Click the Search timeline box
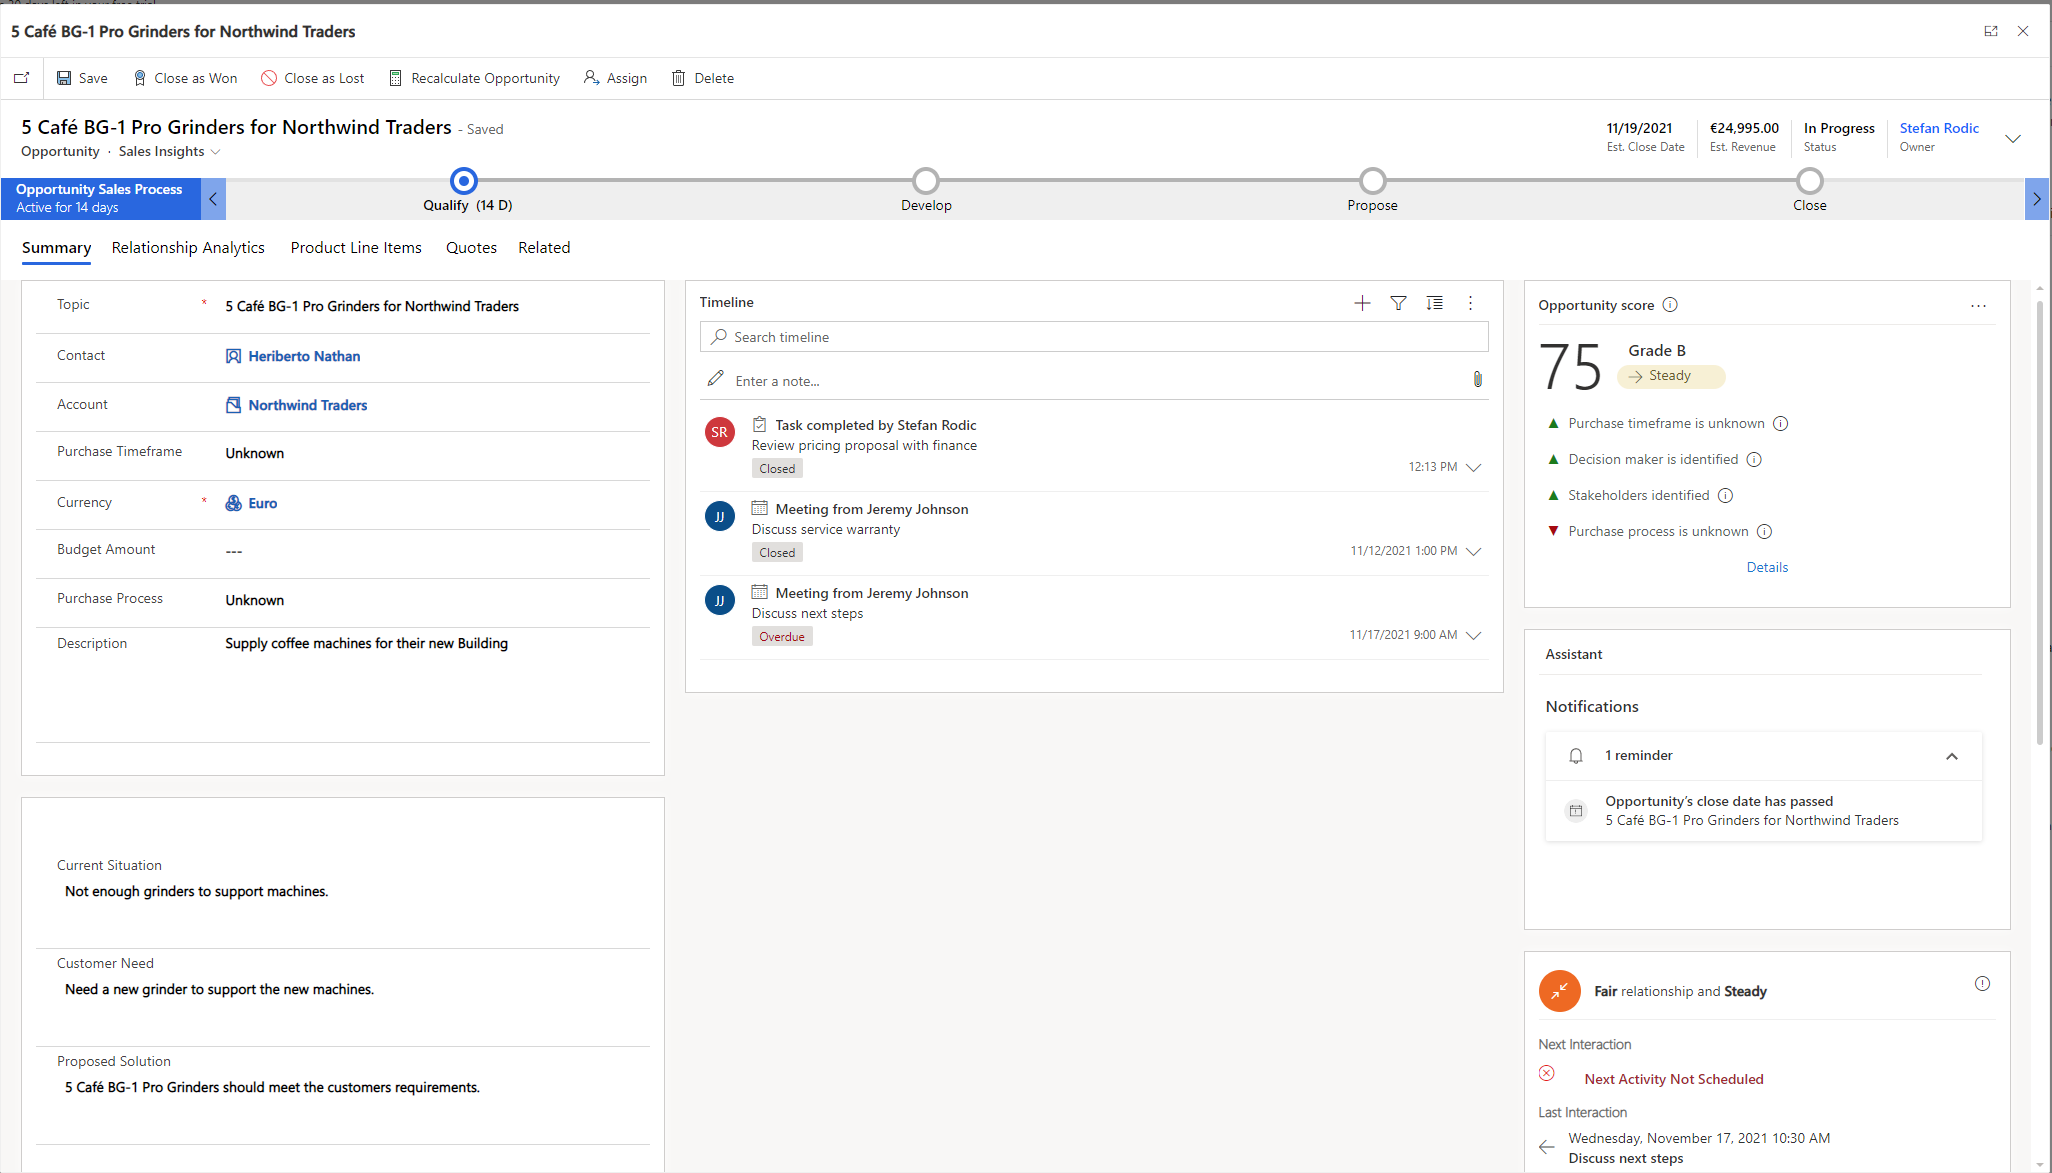Image resolution: width=2052 pixels, height=1173 pixels. coord(1094,337)
